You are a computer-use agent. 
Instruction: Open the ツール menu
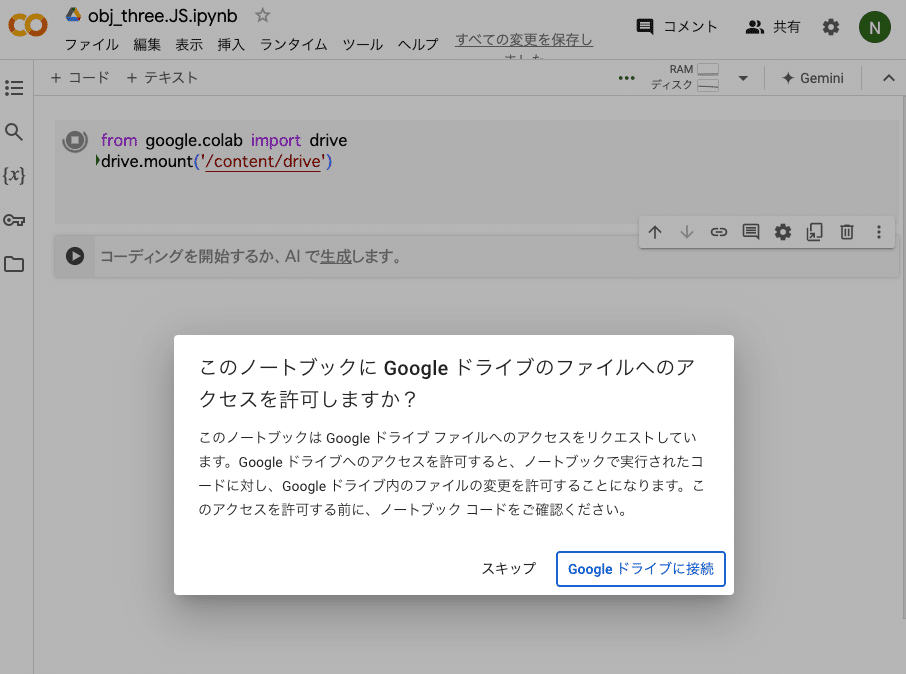click(362, 45)
